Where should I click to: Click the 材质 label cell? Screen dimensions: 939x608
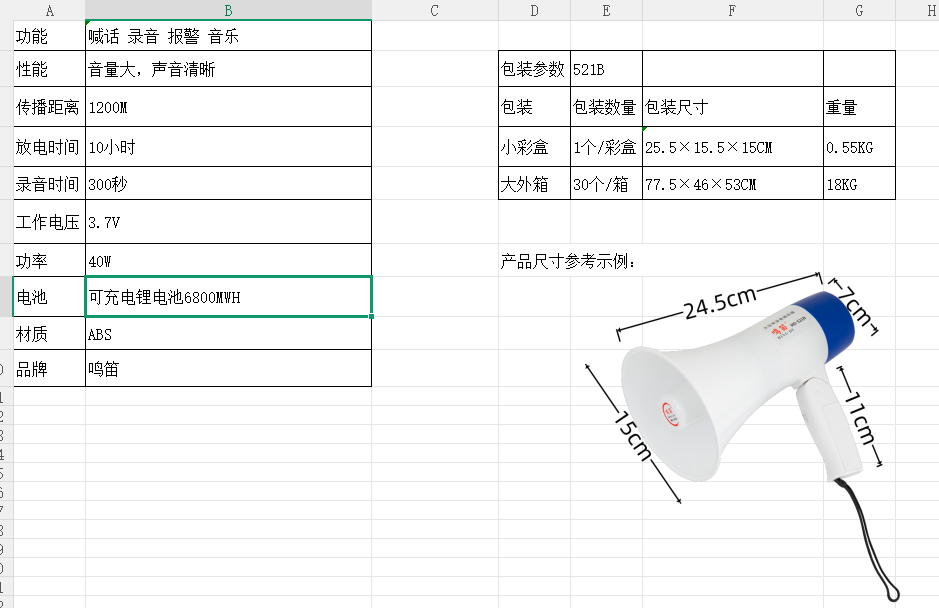[49, 333]
